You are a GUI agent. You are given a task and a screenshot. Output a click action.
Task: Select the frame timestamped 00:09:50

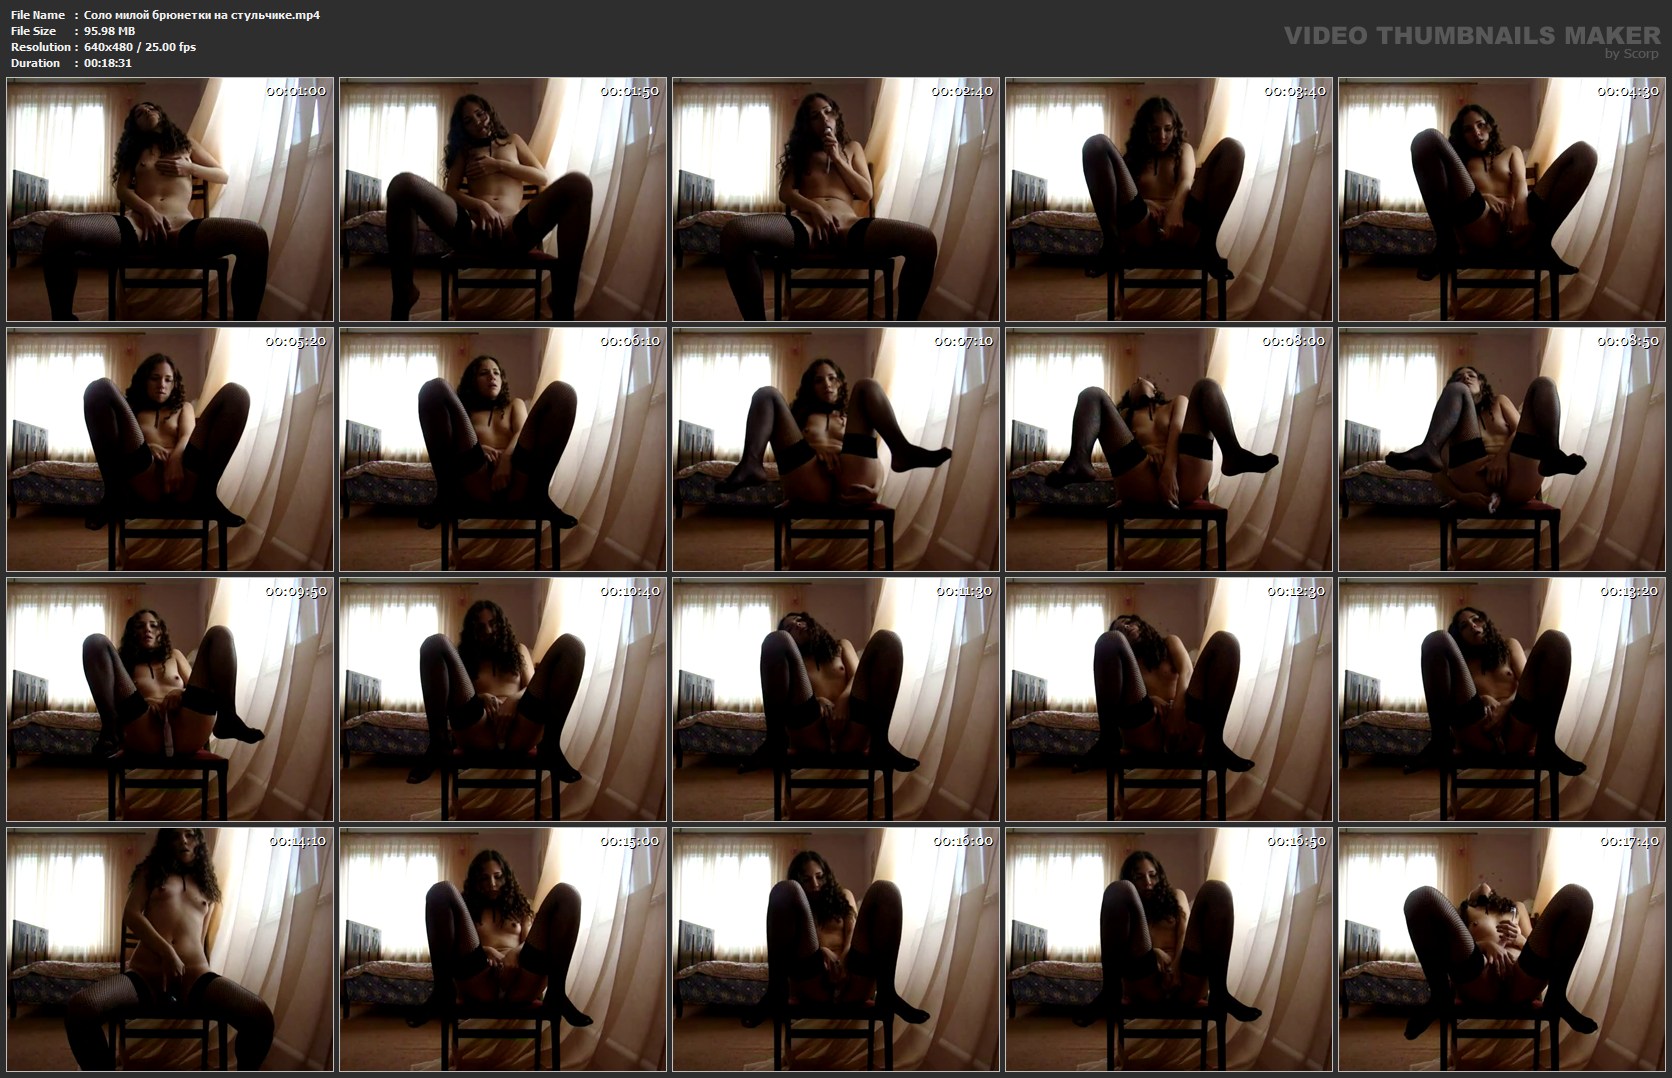pyautogui.click(x=169, y=699)
